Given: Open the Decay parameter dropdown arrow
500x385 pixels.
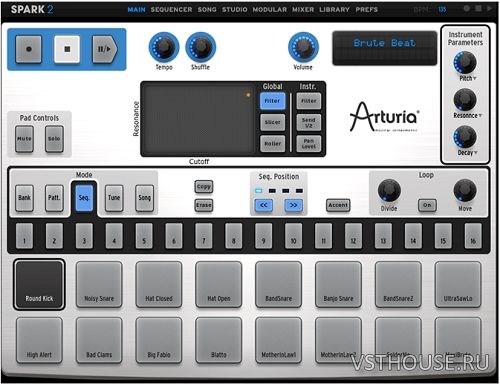Looking at the screenshot, I should click(476, 153).
